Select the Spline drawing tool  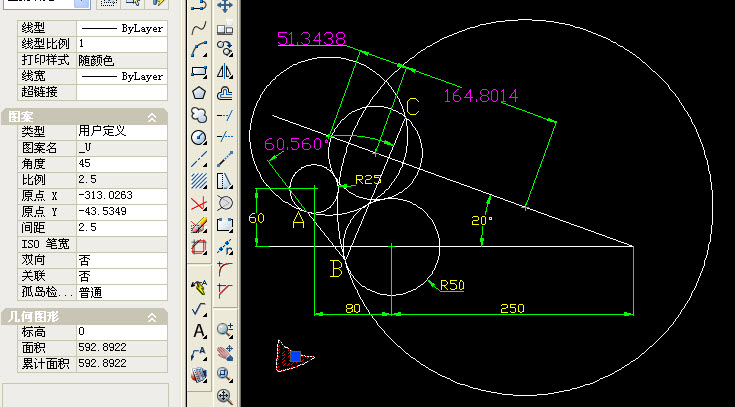pos(199,28)
